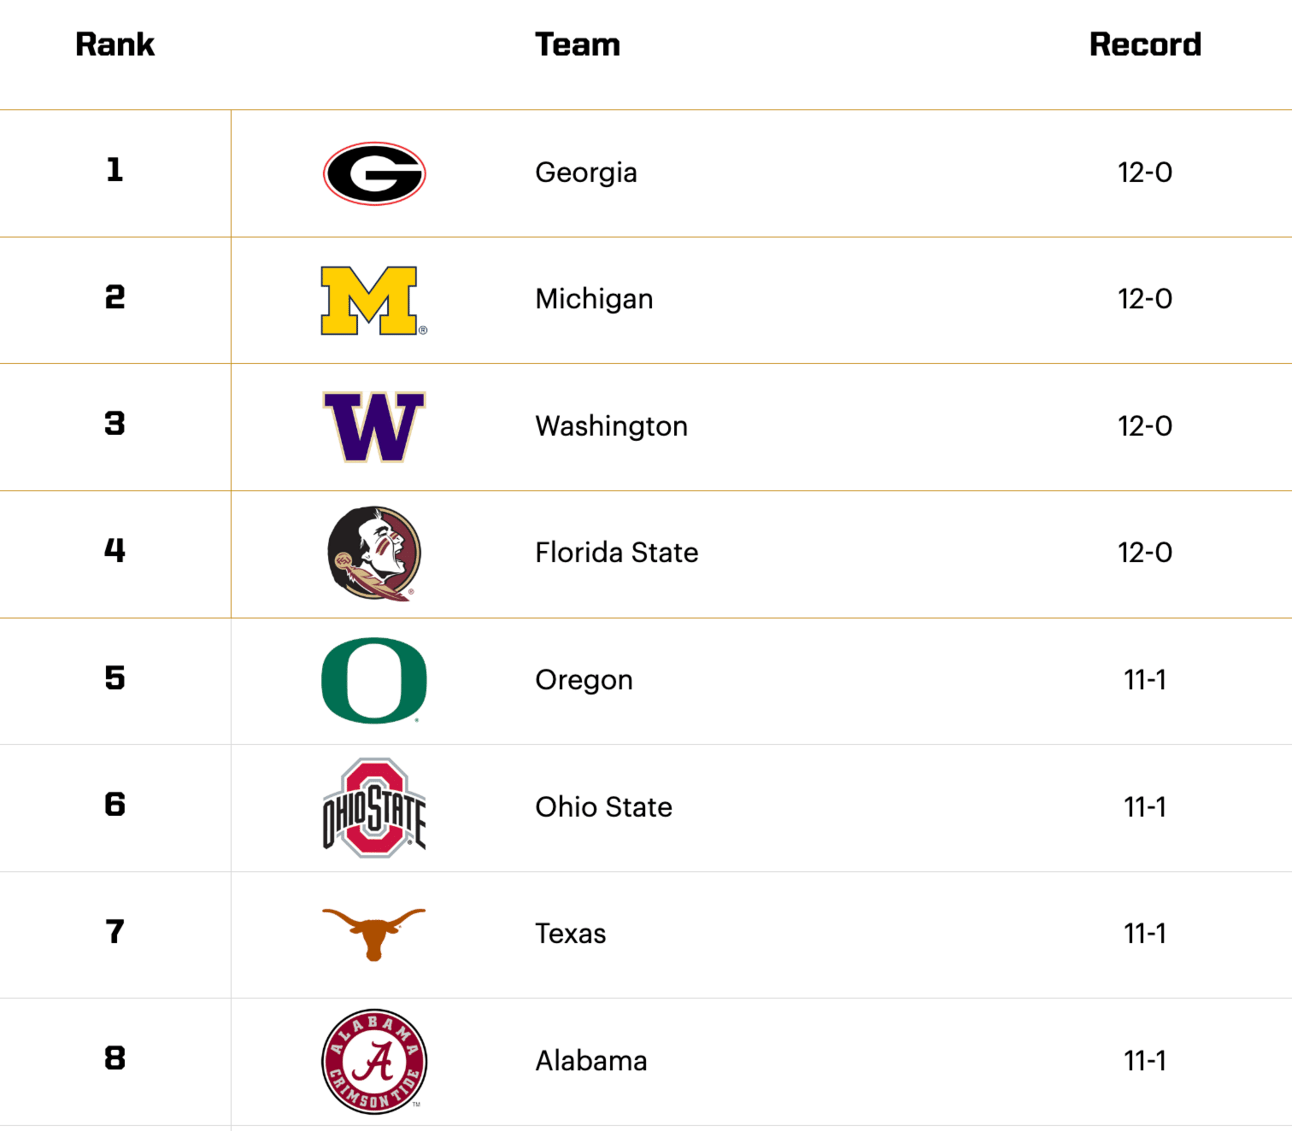Click the Texas Longhorns logo
This screenshot has height=1131, width=1292.
point(374,933)
